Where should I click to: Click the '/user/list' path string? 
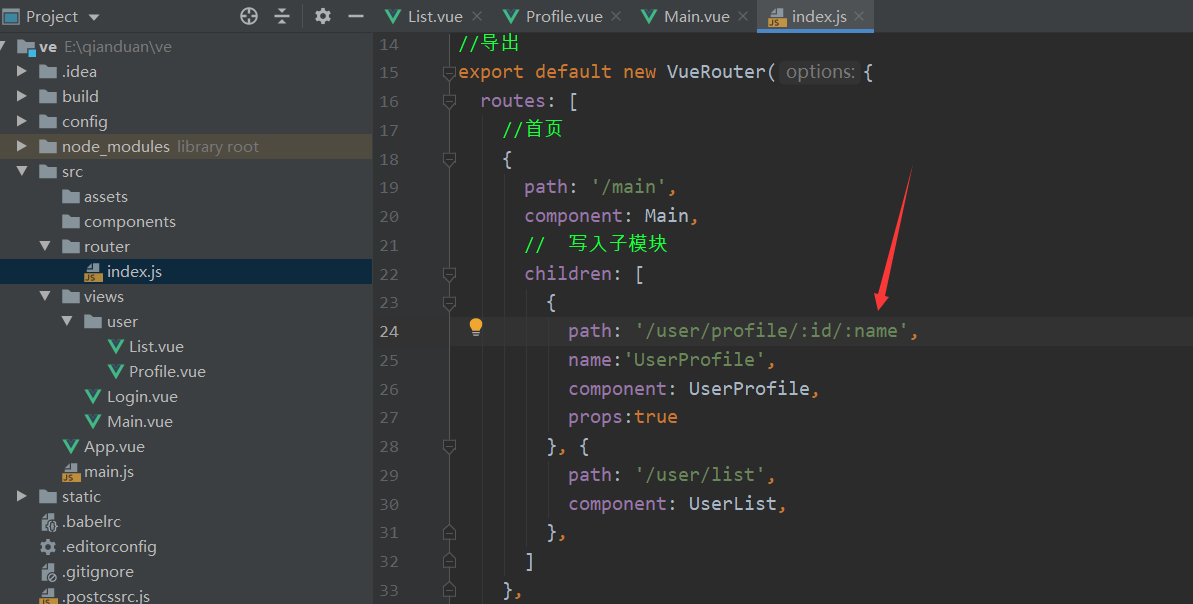[699, 475]
